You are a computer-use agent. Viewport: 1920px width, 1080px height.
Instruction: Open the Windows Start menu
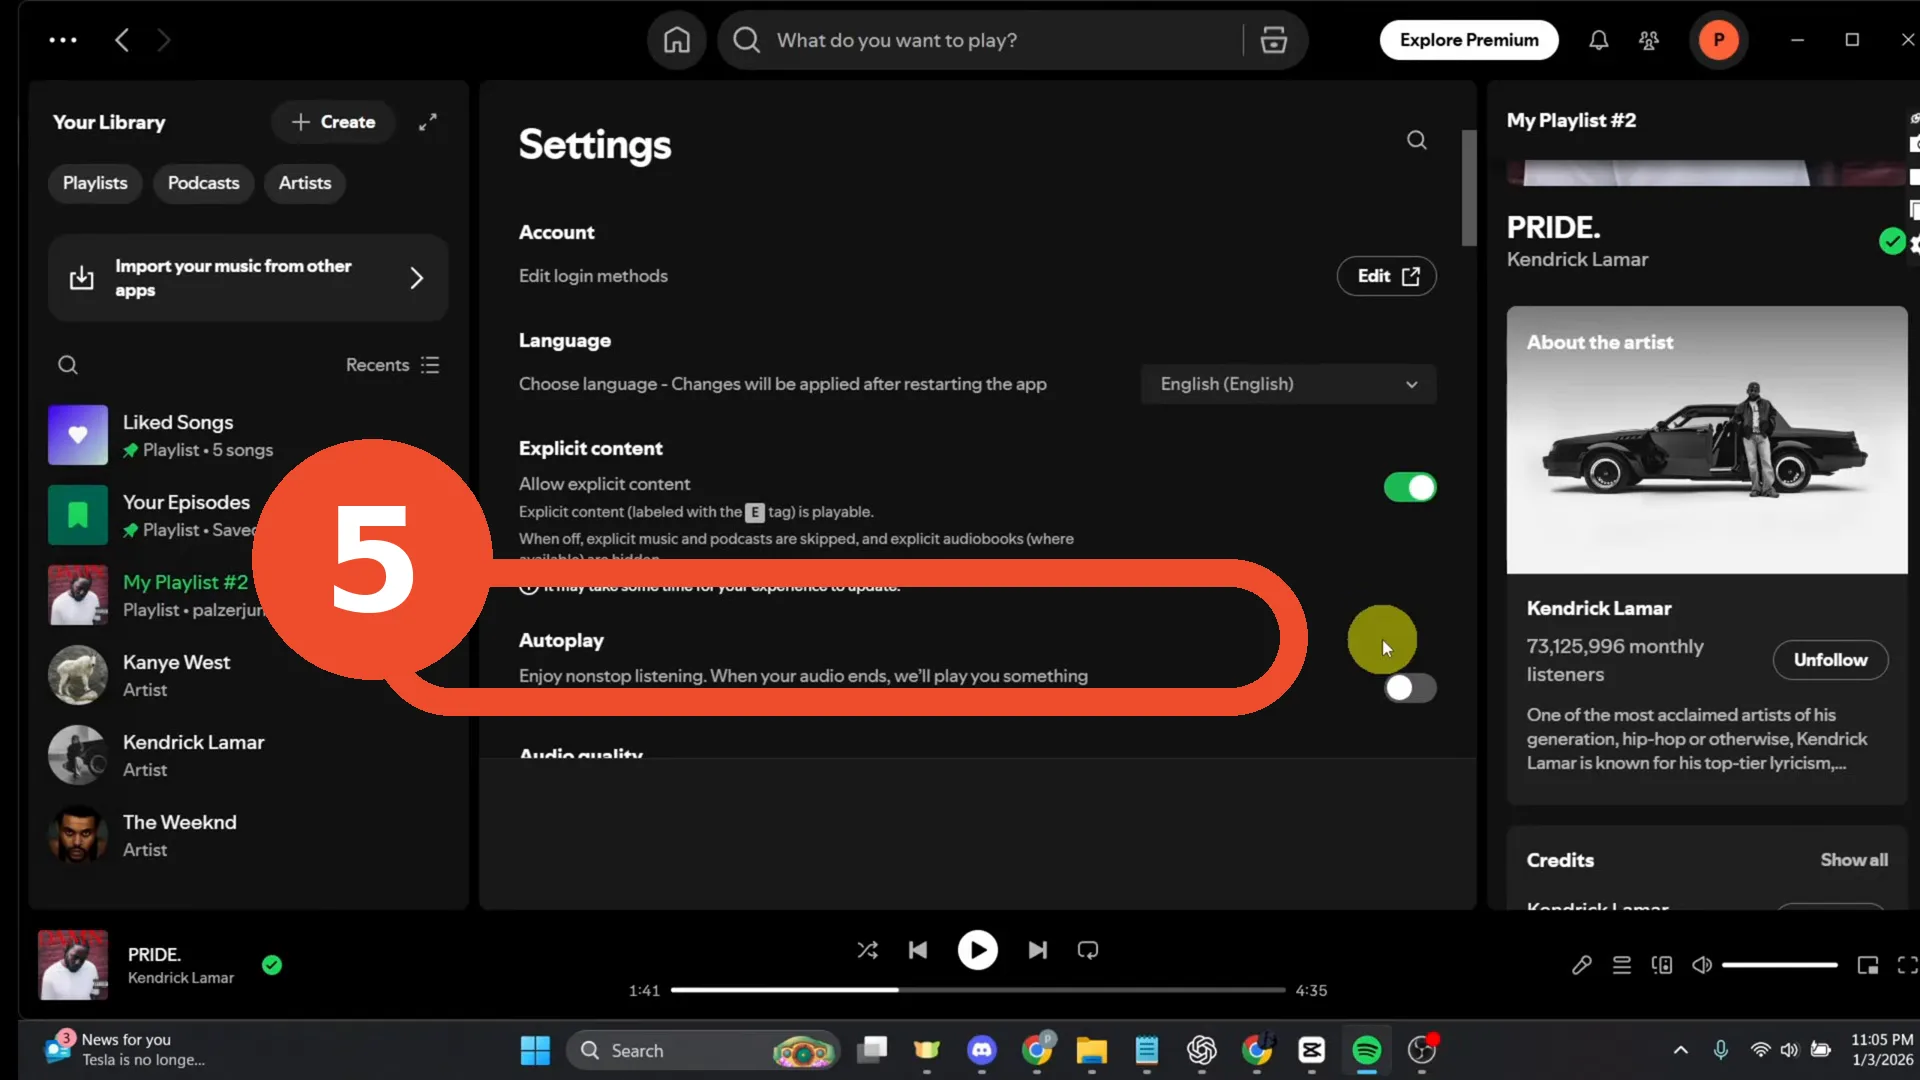point(535,1050)
